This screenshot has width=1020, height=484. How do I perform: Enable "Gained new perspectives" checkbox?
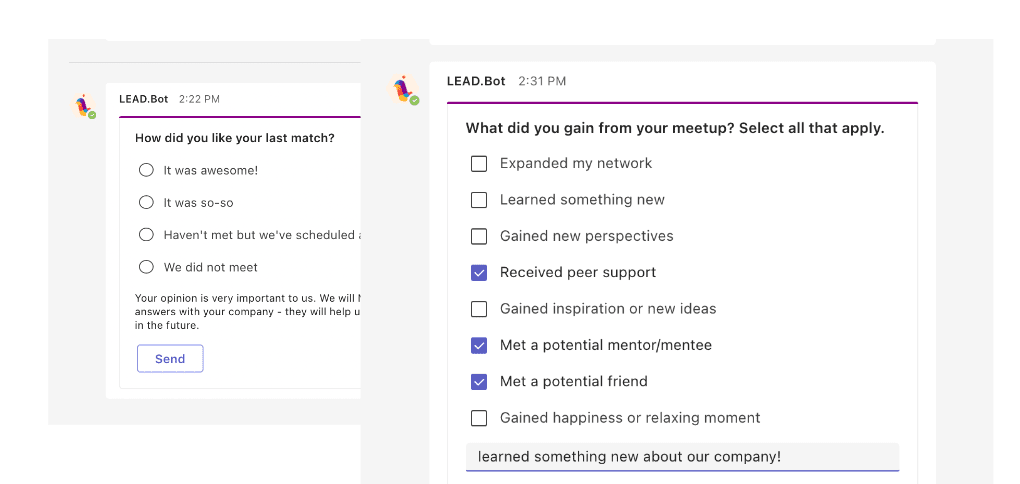pos(479,236)
